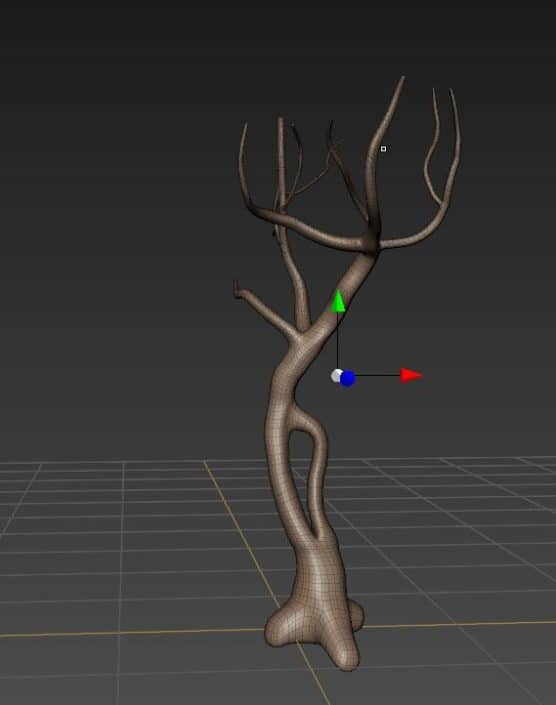Select the thin side trunk forming the loop
556x705 pixels.
tap(316, 472)
